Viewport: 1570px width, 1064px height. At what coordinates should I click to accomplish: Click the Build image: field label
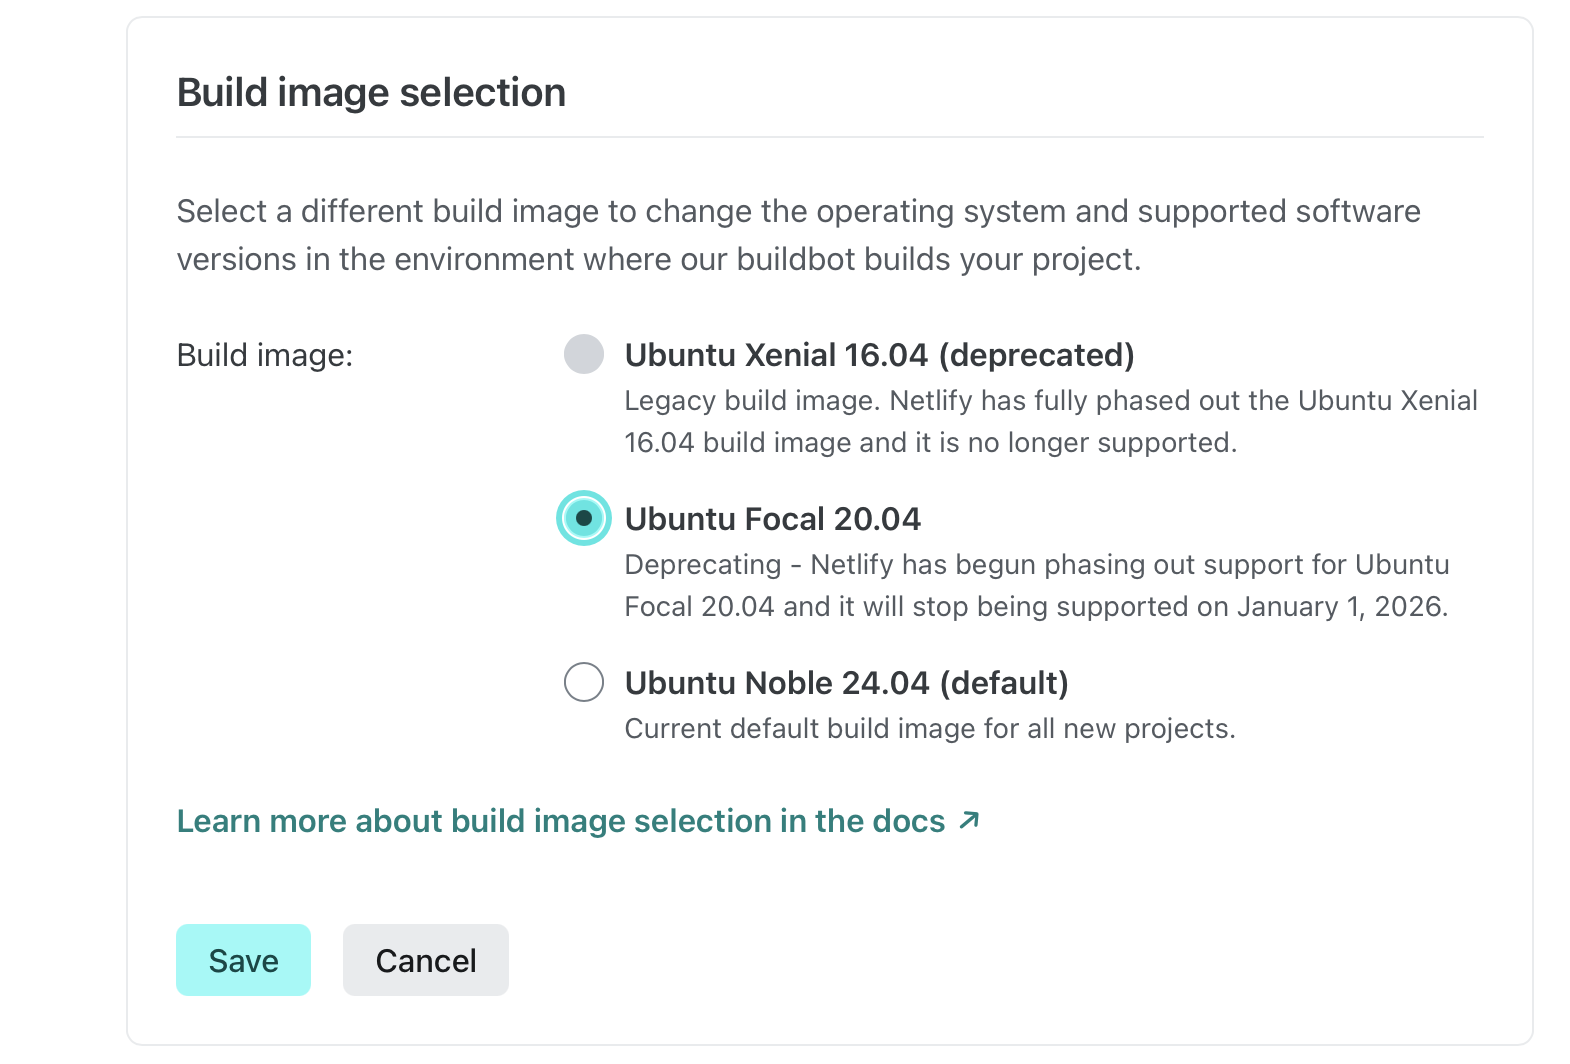(x=265, y=355)
